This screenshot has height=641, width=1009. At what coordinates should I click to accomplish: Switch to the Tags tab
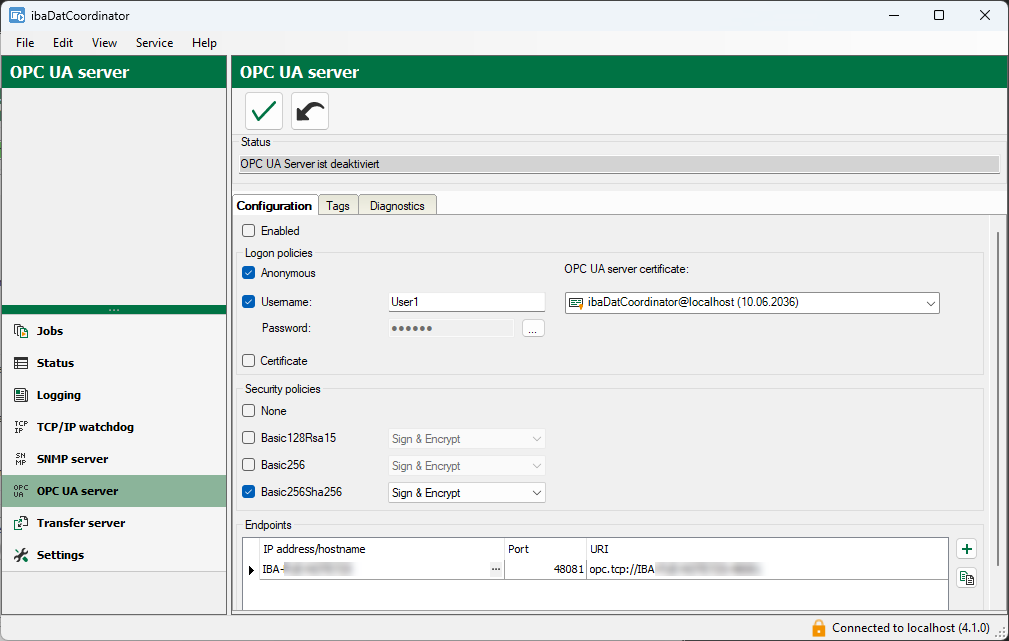(338, 206)
